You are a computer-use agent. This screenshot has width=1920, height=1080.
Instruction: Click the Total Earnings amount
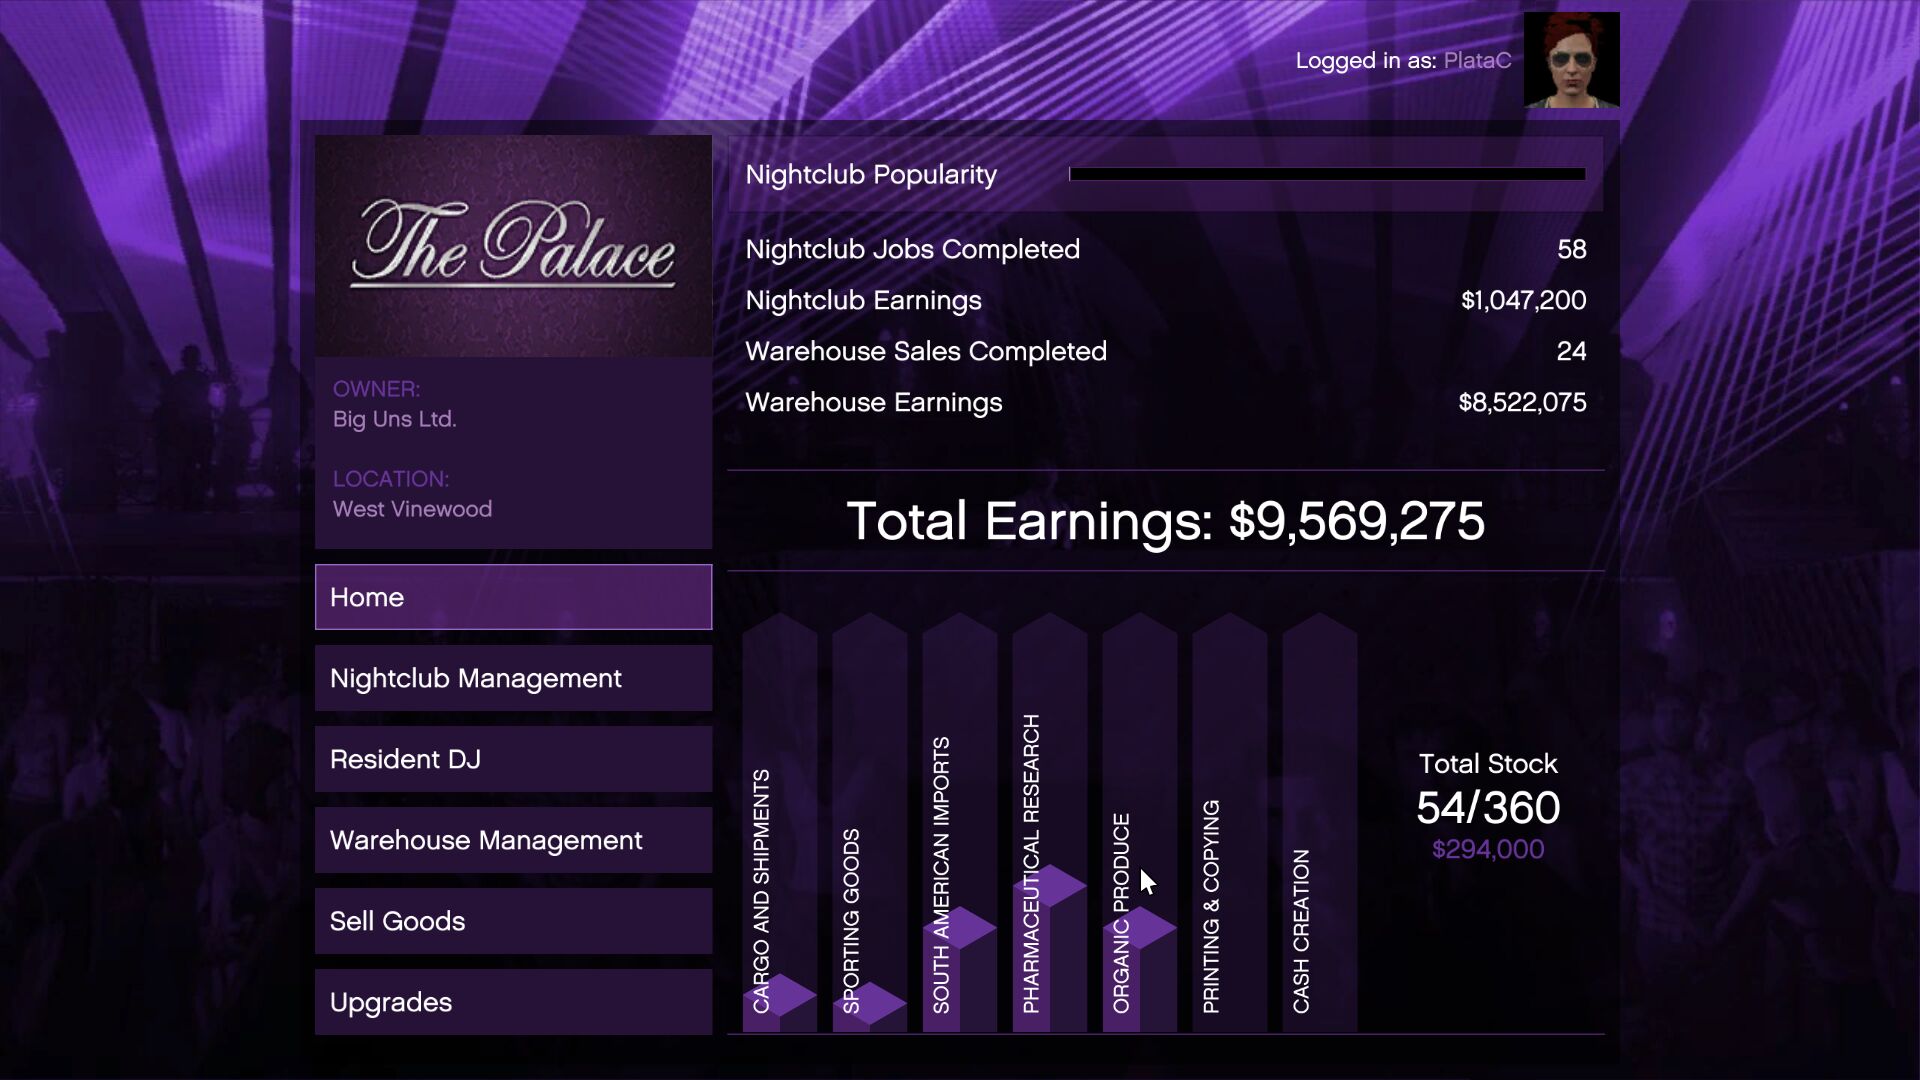1356,521
